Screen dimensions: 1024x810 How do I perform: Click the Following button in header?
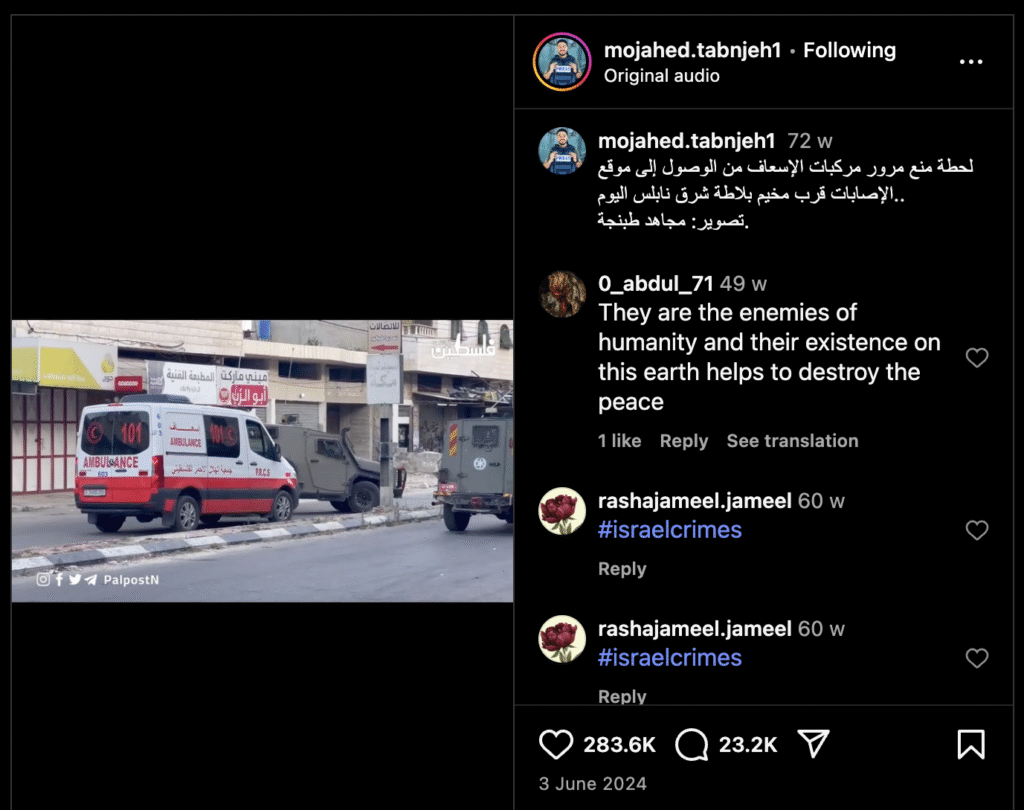(x=849, y=50)
